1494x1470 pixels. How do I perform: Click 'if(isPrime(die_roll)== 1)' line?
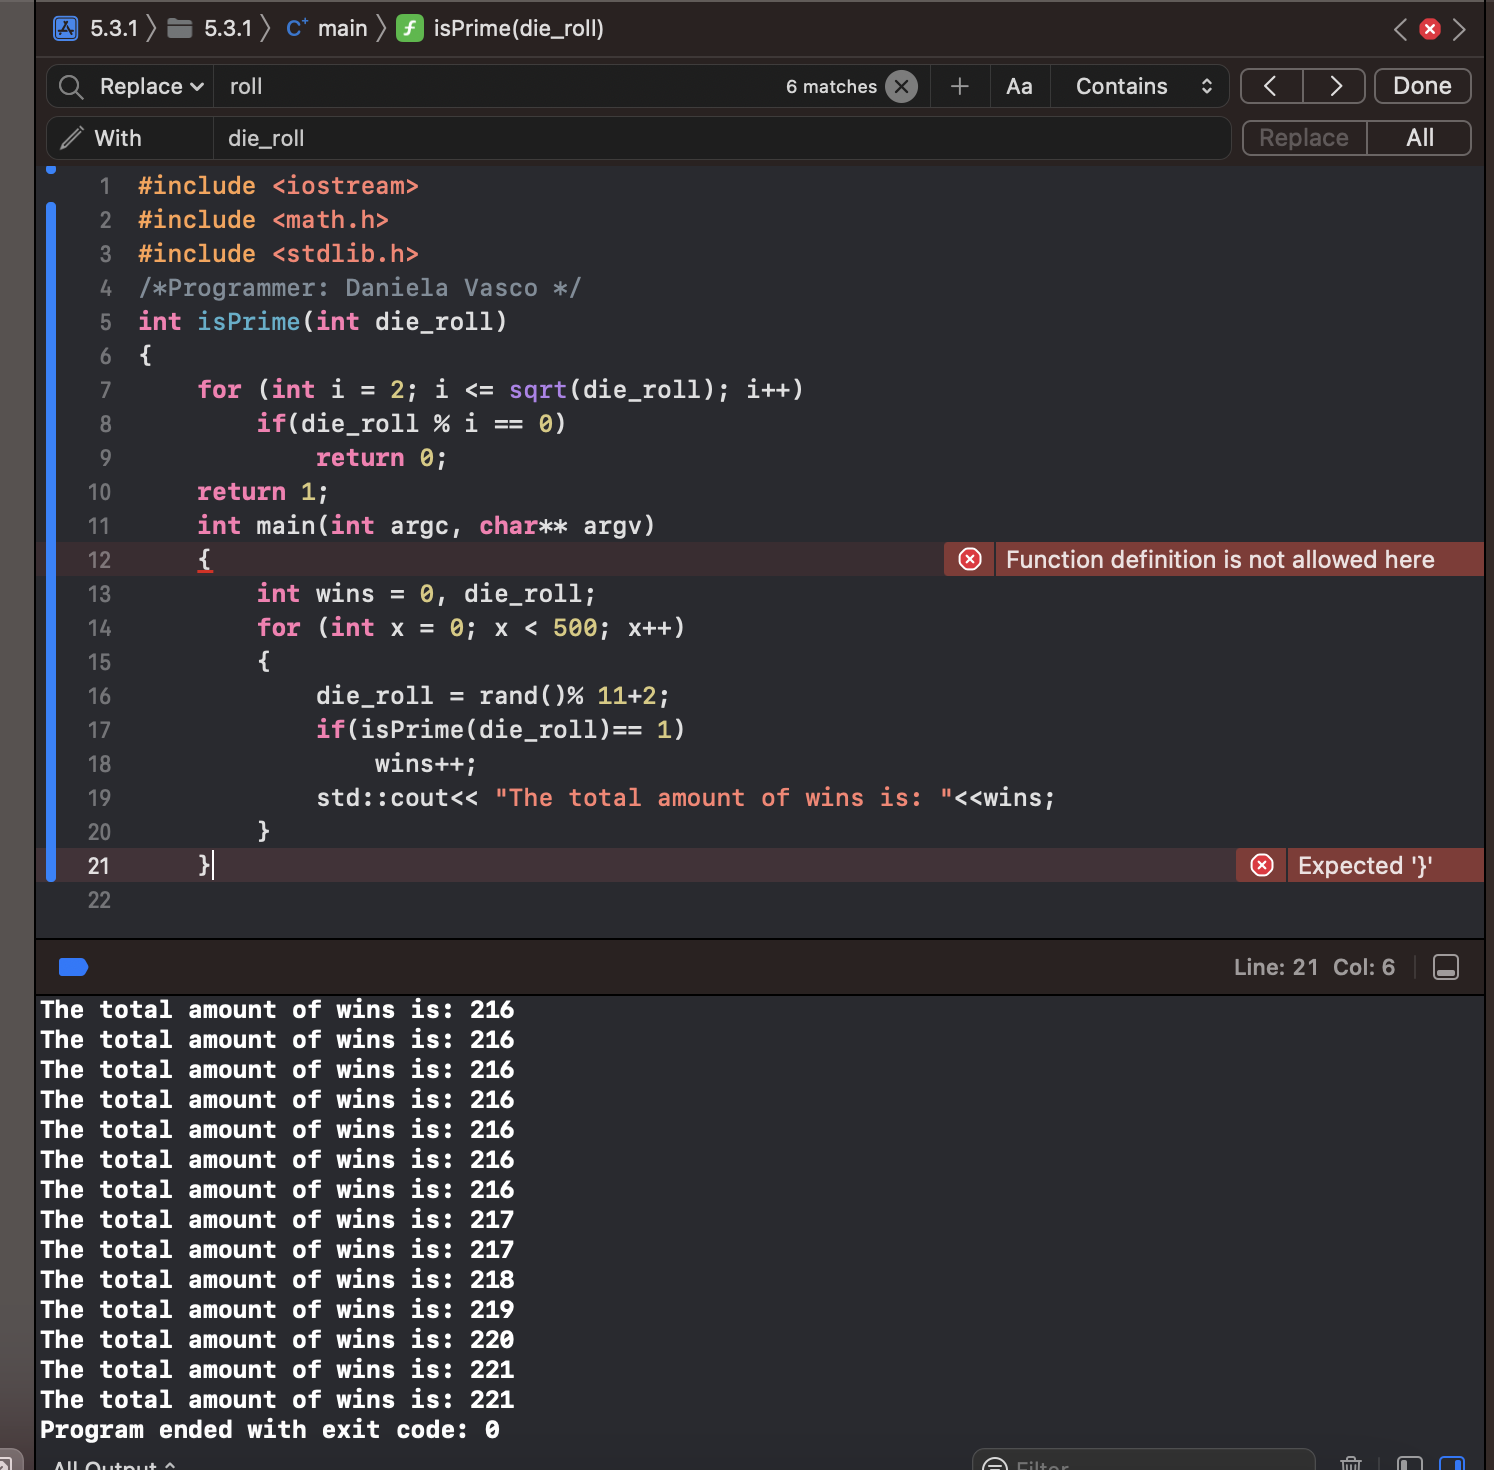pyautogui.click(x=500, y=730)
